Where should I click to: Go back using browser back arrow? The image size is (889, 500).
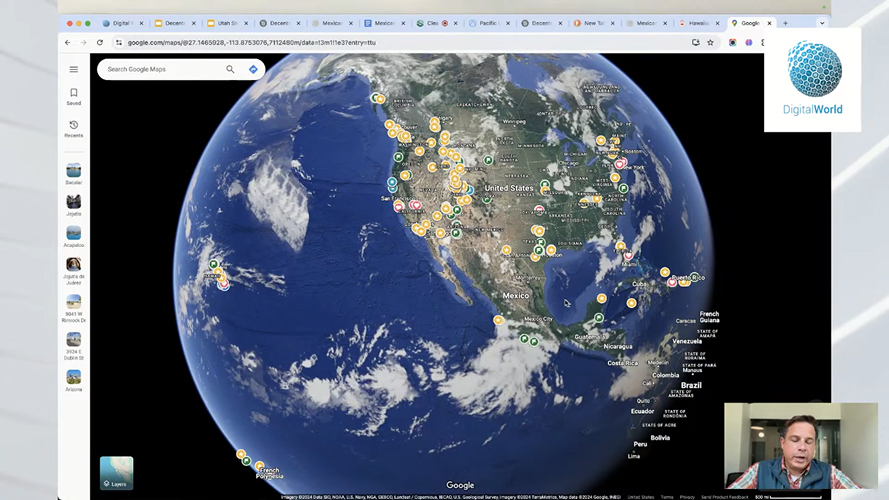(68, 42)
